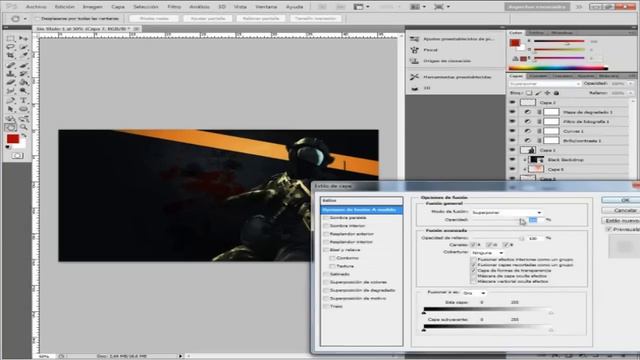This screenshot has width=640, height=360.
Task: Click the Tamaño impresión button
Action: (316, 19)
